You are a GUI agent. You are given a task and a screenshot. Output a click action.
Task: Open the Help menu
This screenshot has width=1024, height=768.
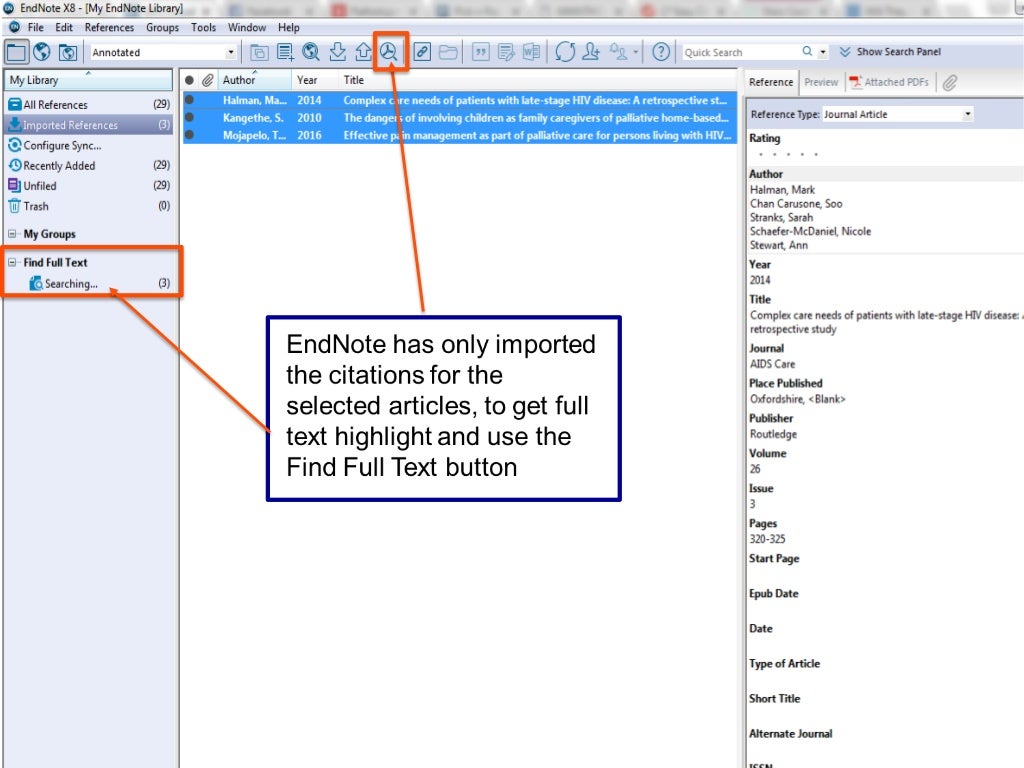coord(289,27)
